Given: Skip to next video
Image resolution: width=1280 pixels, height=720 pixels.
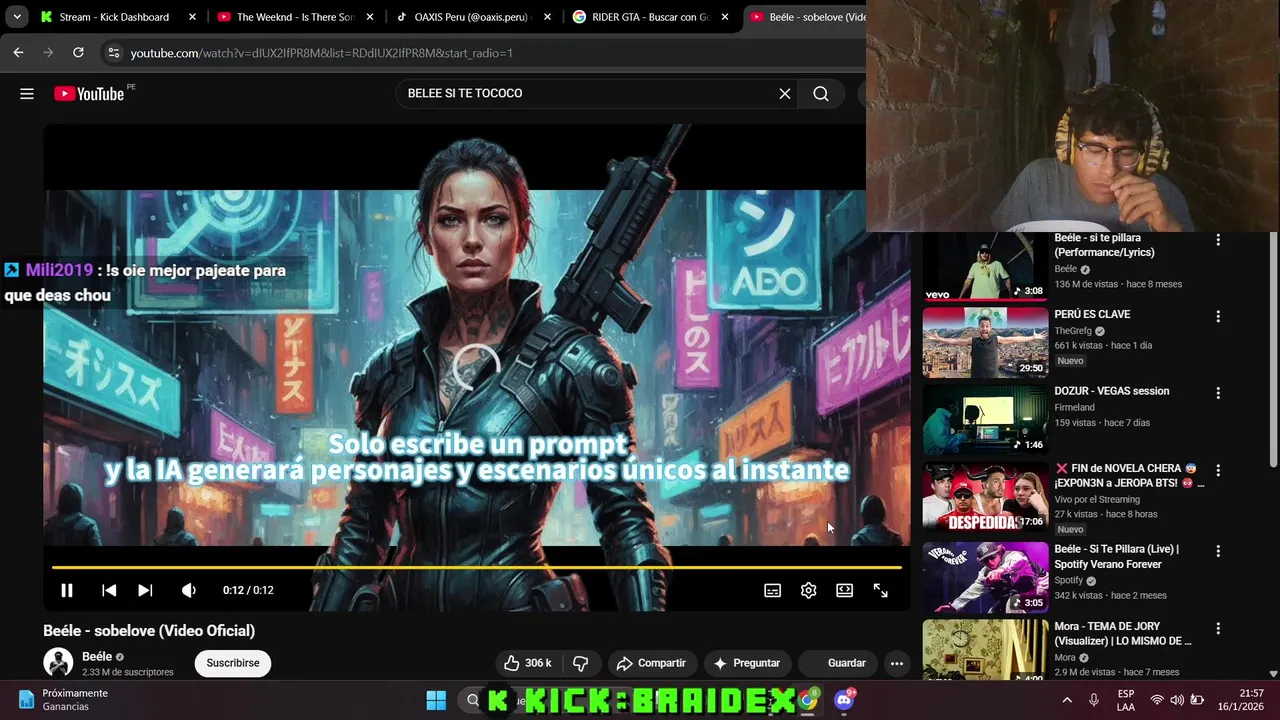Looking at the screenshot, I should 145,590.
